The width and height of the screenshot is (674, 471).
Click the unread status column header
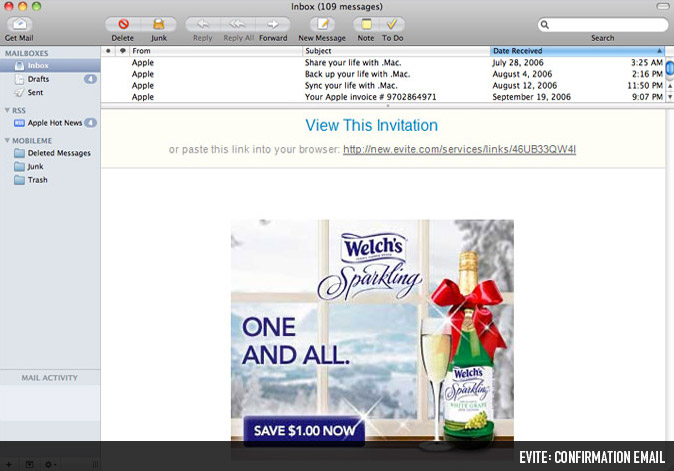point(108,51)
